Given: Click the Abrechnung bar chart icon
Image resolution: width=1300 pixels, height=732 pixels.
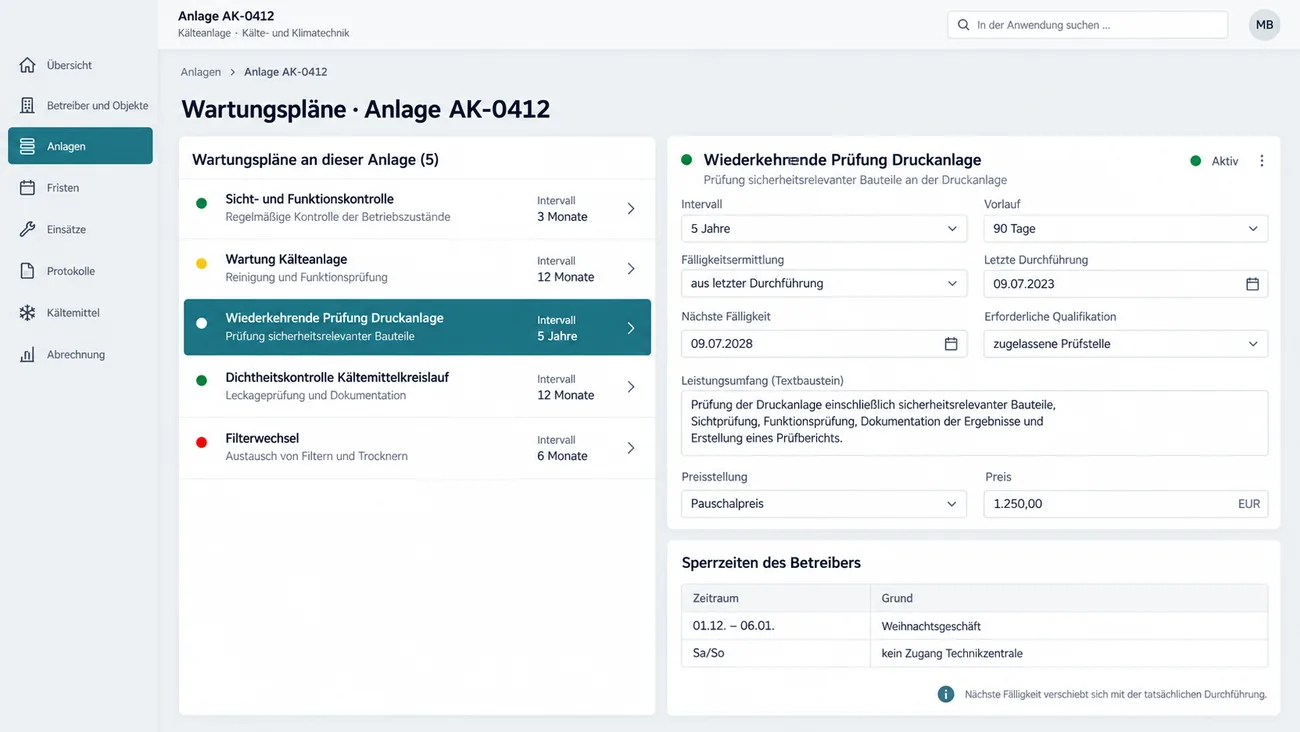Looking at the screenshot, I should [x=27, y=355].
